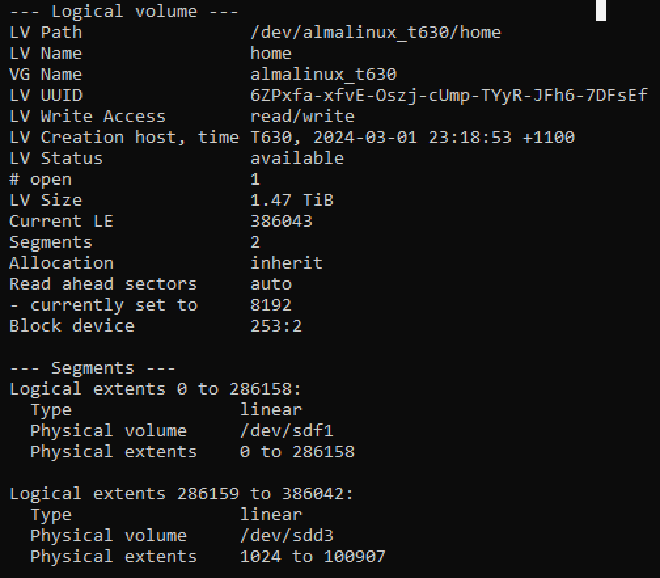Click the VG Name value almalinux_t630
Image resolution: width=660 pixels, height=578 pixels.
click(323, 75)
